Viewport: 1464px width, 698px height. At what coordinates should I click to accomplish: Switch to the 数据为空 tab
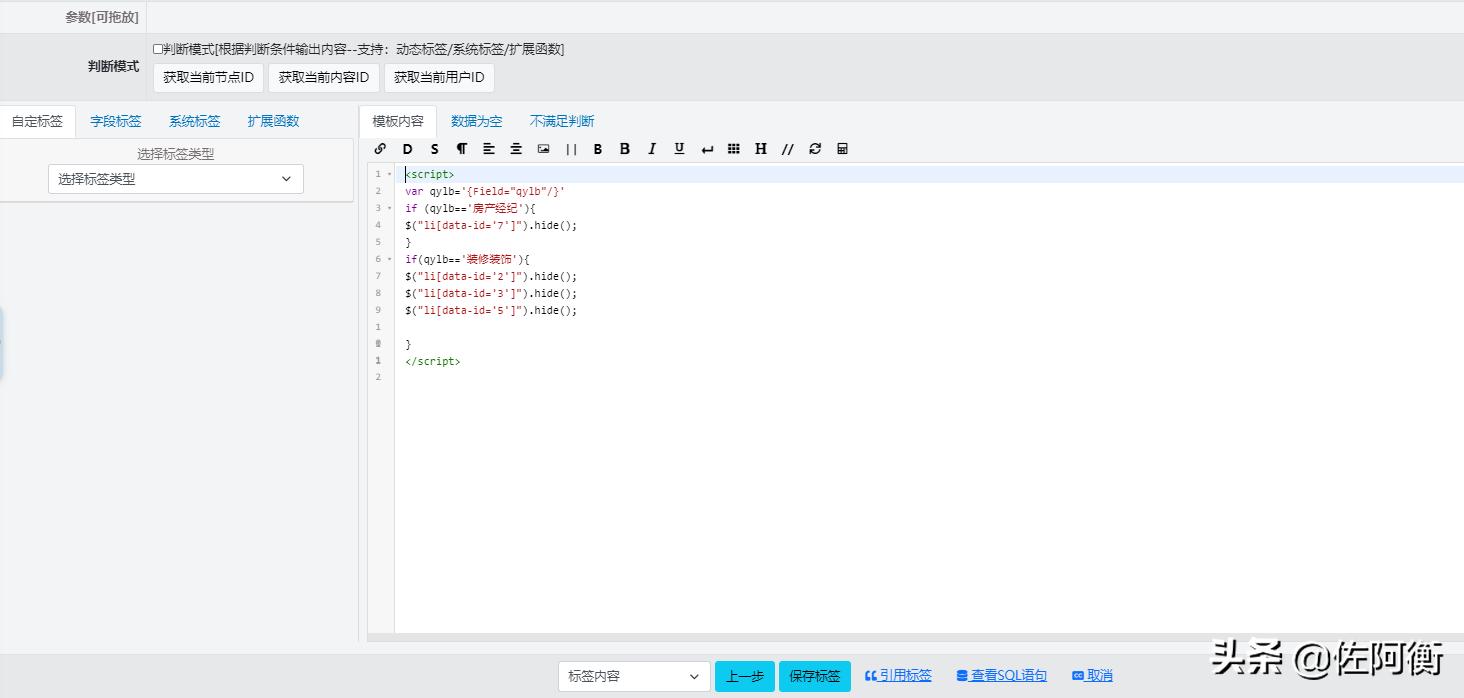click(x=477, y=120)
